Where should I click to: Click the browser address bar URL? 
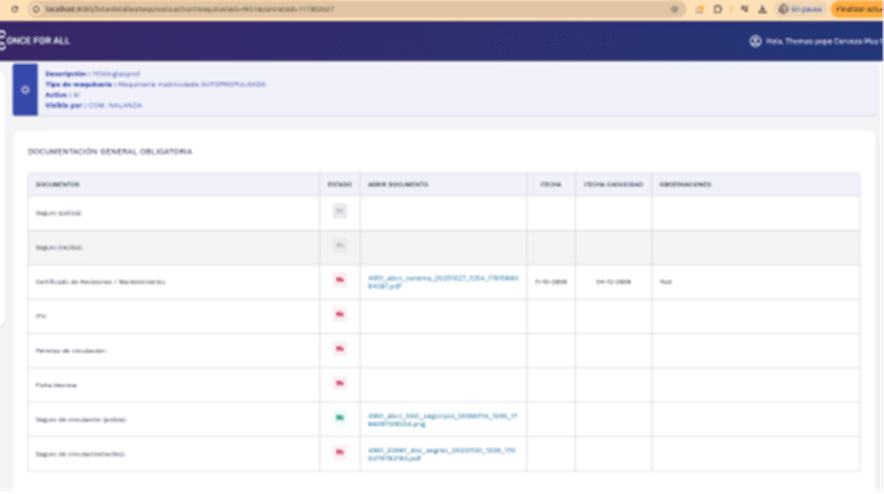[x=300, y=8]
